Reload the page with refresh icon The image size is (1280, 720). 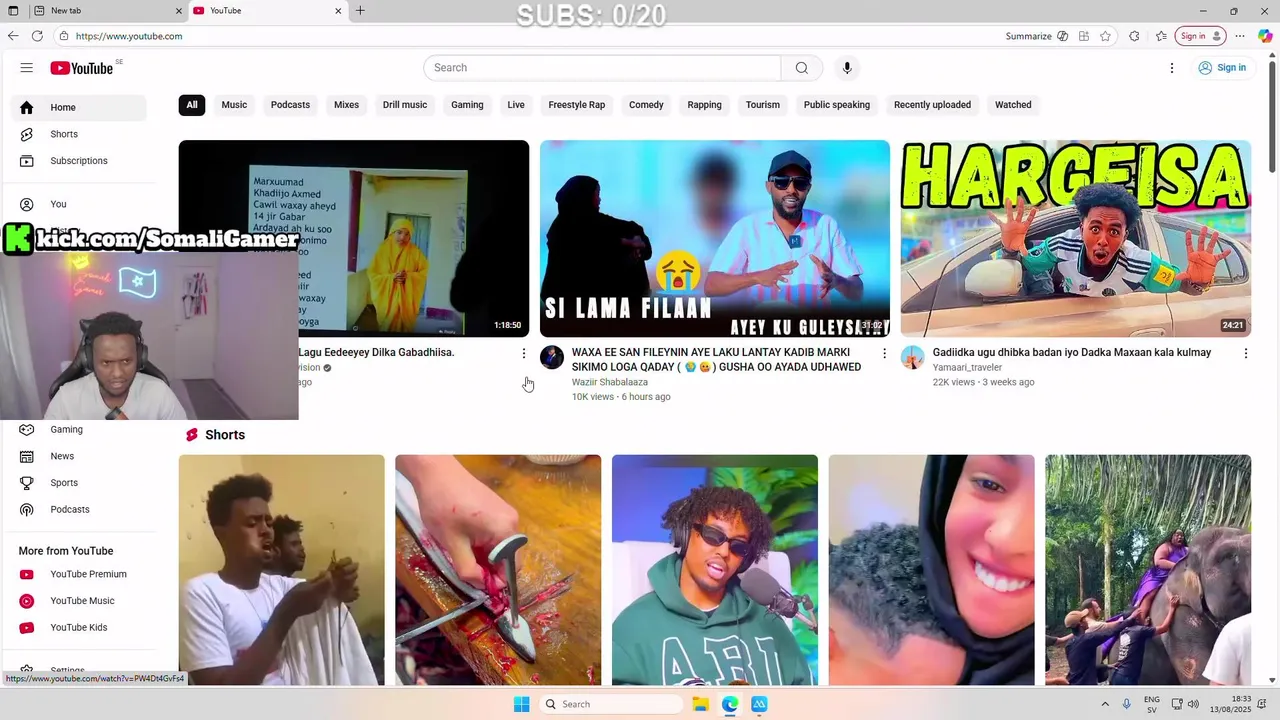(x=37, y=36)
